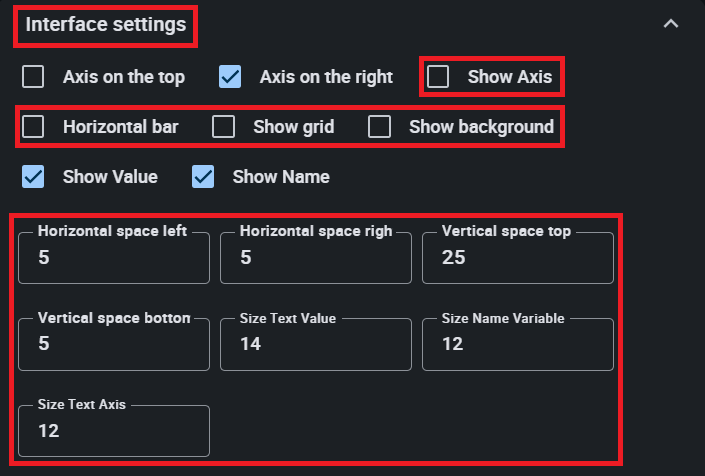The width and height of the screenshot is (705, 476).
Task: Click the "Show Value" label text
Action: [x=110, y=177]
